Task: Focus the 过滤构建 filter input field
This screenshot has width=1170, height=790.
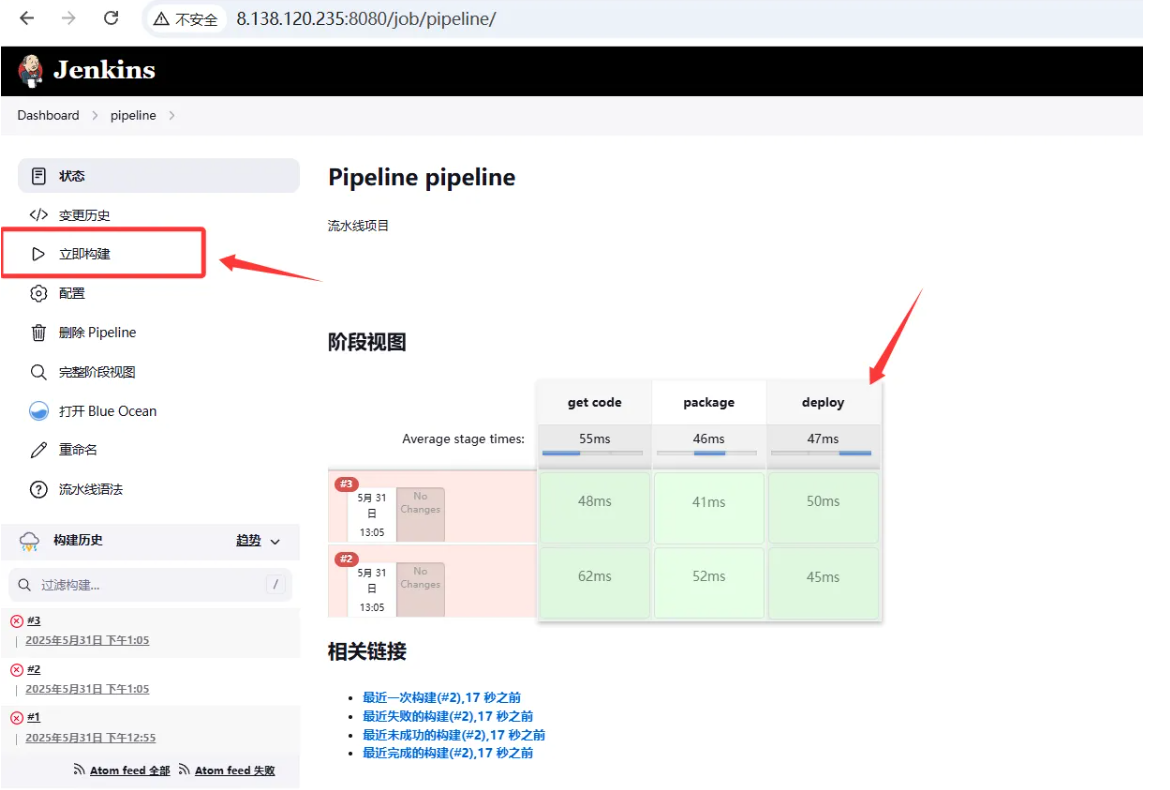Action: pyautogui.click(x=150, y=585)
